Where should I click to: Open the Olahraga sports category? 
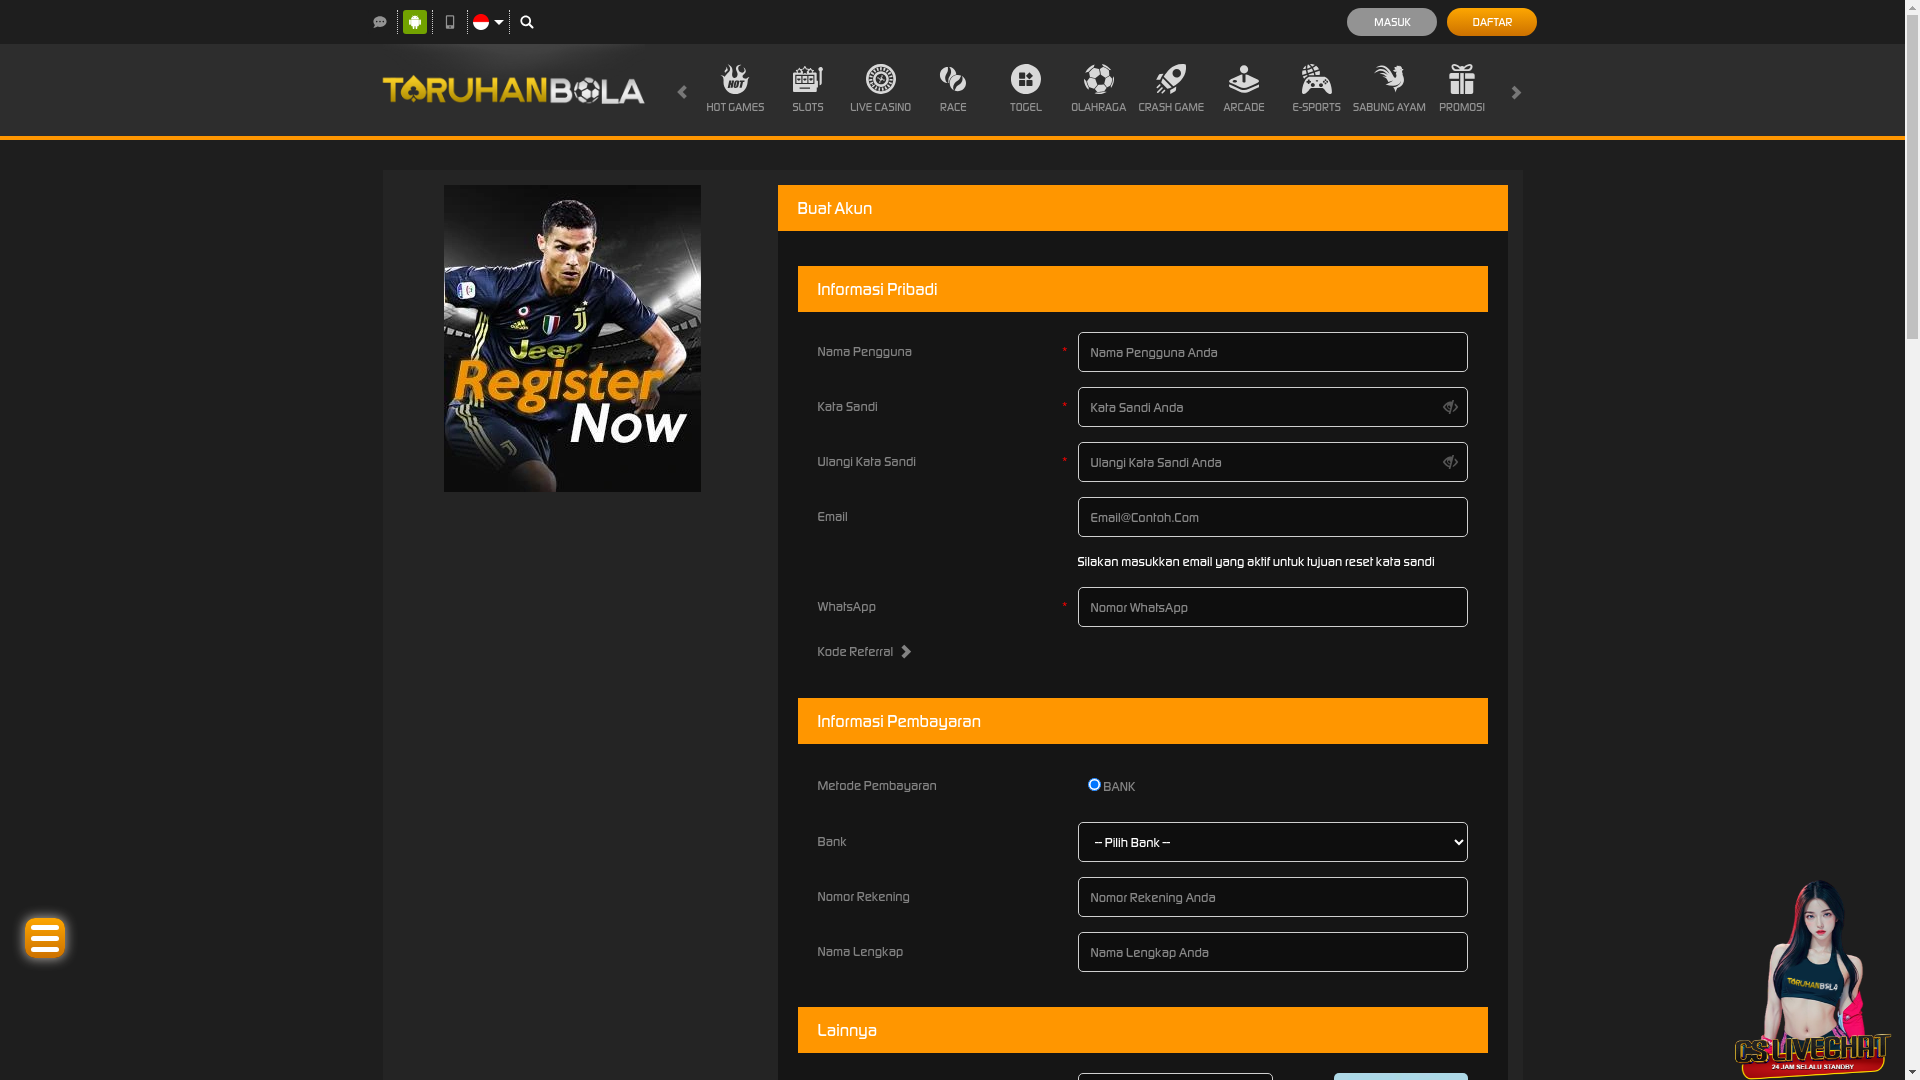[x=1098, y=89]
